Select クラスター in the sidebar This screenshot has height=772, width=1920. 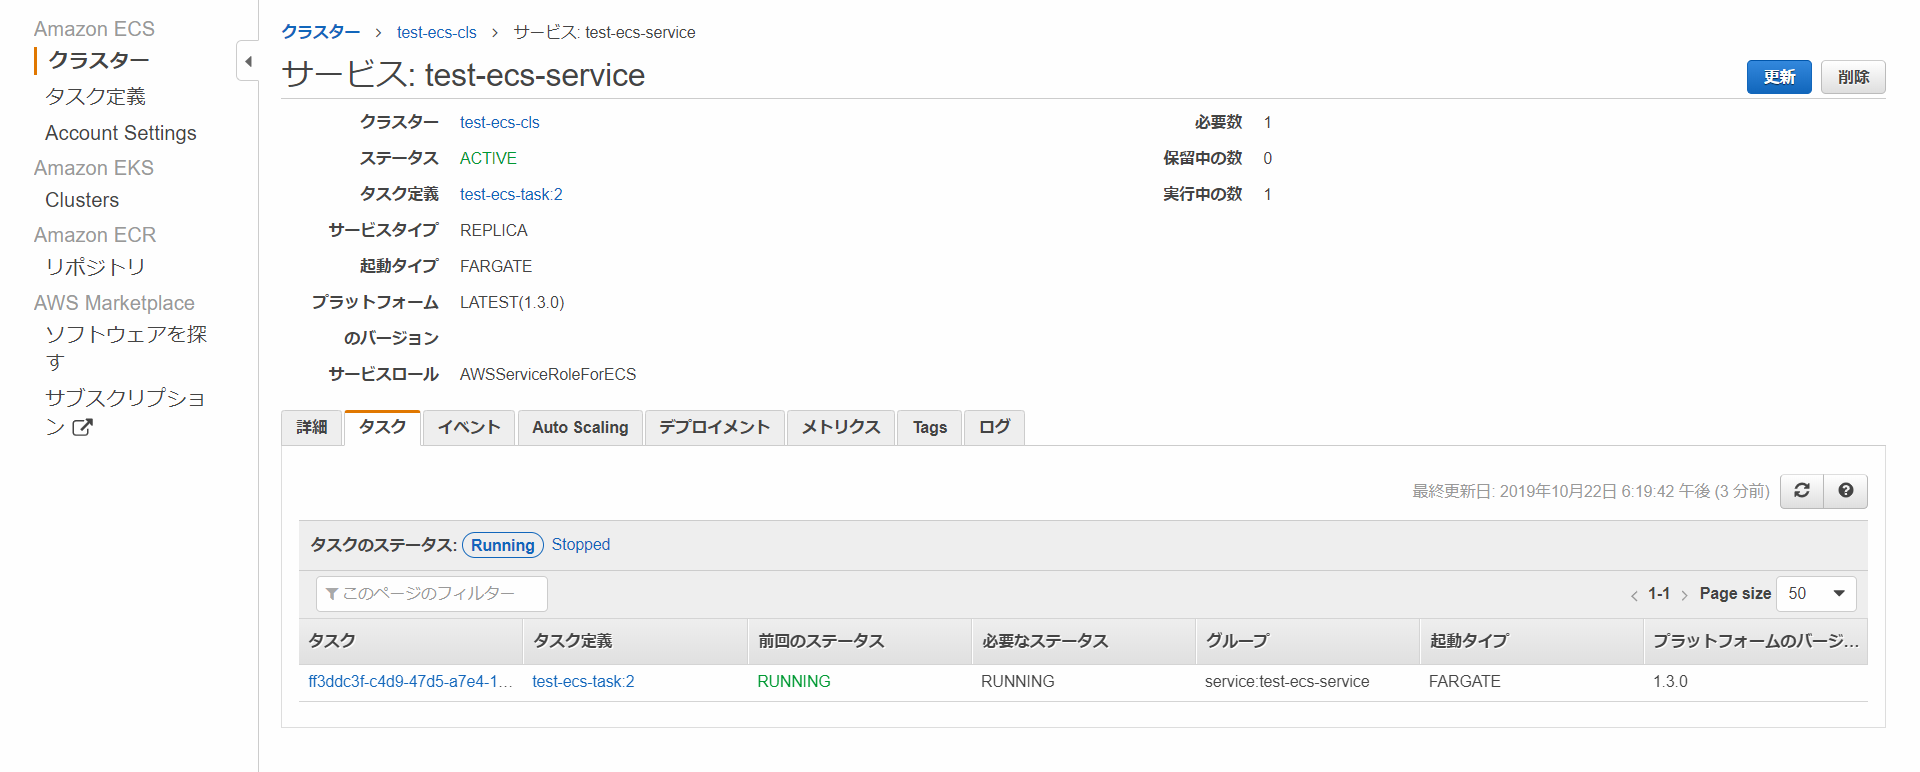[x=99, y=61]
